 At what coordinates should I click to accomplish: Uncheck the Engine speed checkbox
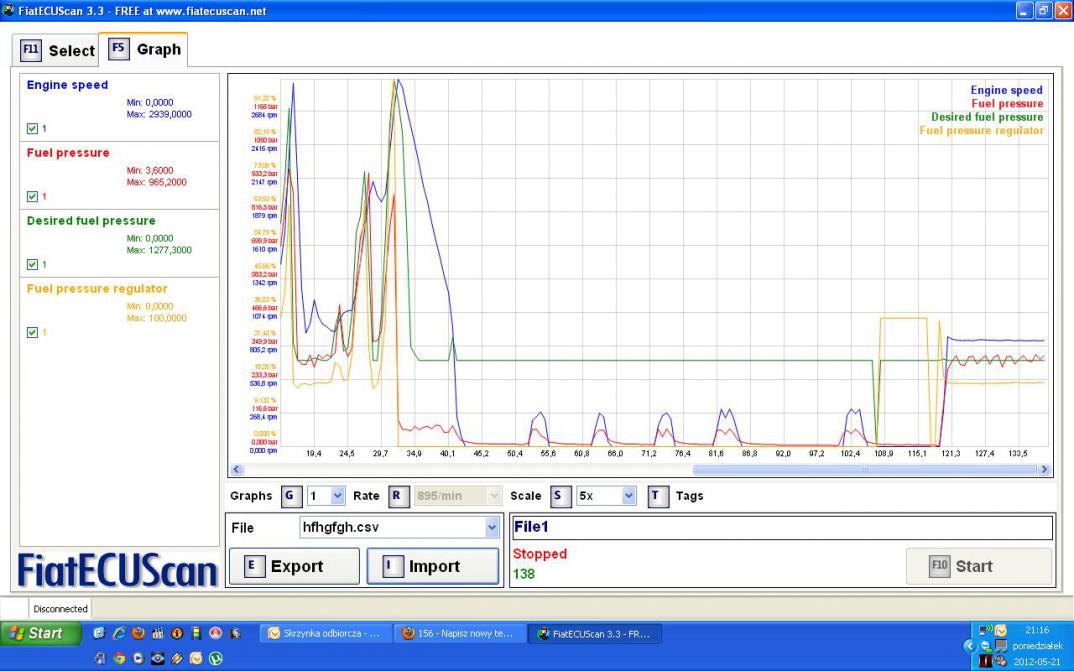coord(33,128)
